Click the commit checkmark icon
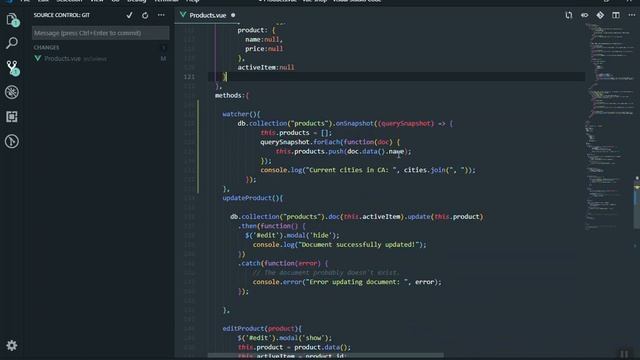Screen dimensions: 640x360 click(129, 15)
